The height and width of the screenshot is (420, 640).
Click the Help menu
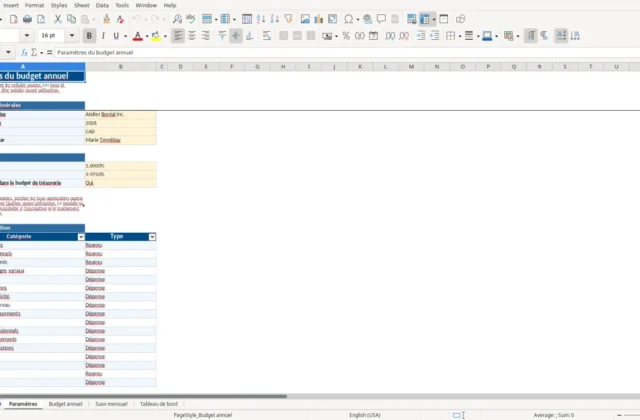[x=170, y=5]
